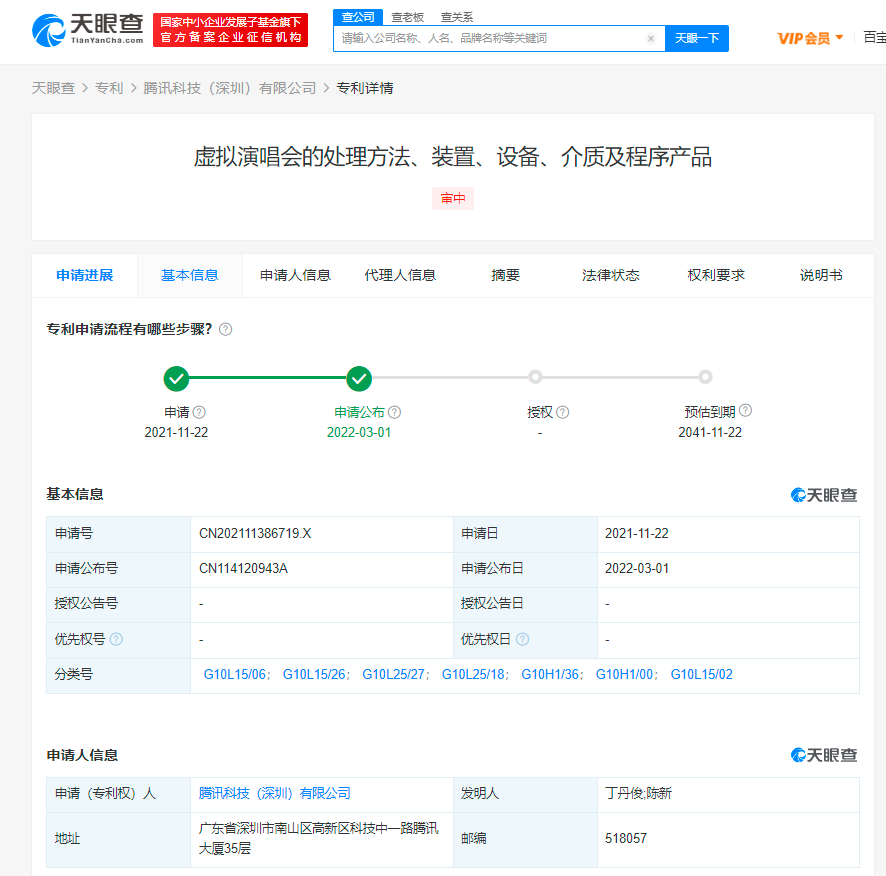The width and height of the screenshot is (886, 876).
Task: Switch to the 查老板 search tab
Action: [407, 17]
